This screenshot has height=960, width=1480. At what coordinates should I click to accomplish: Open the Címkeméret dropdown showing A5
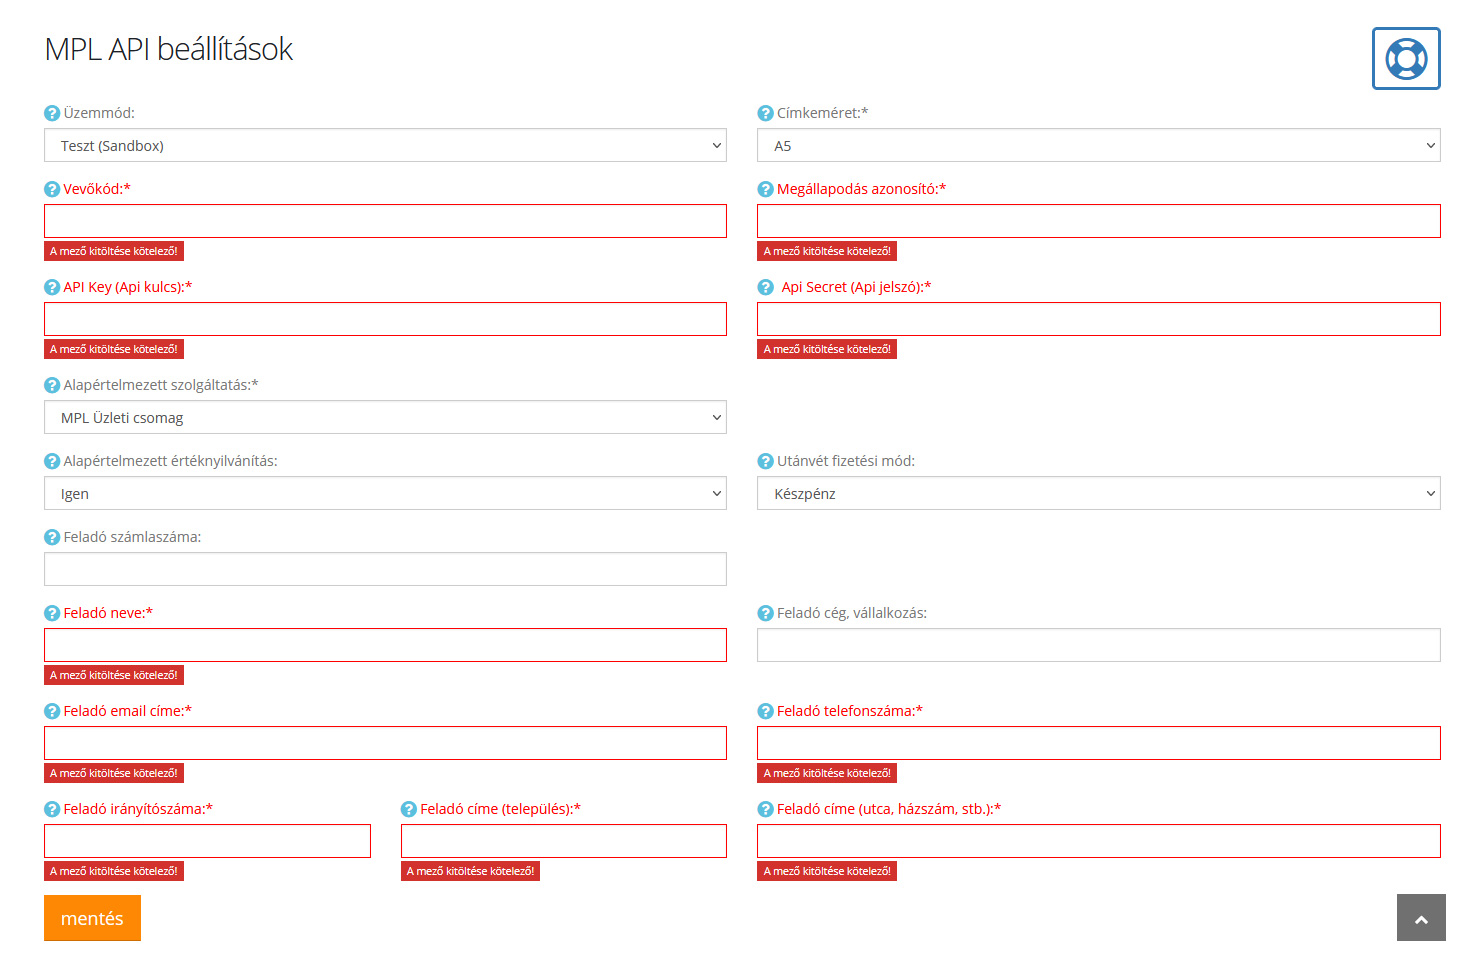(x=1098, y=145)
